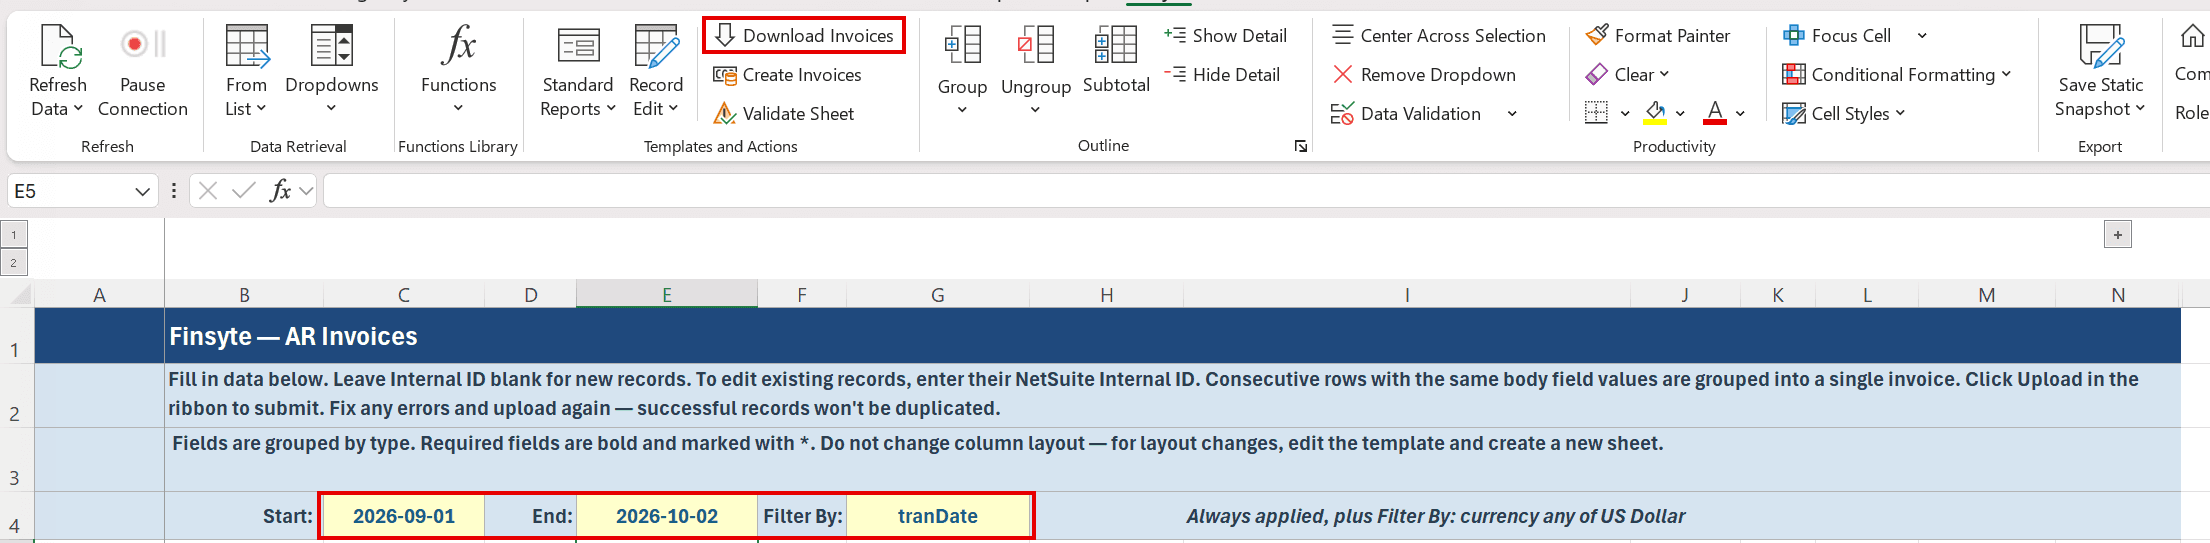The image size is (2210, 543).
Task: Click the formula bar options dots
Action: [174, 190]
